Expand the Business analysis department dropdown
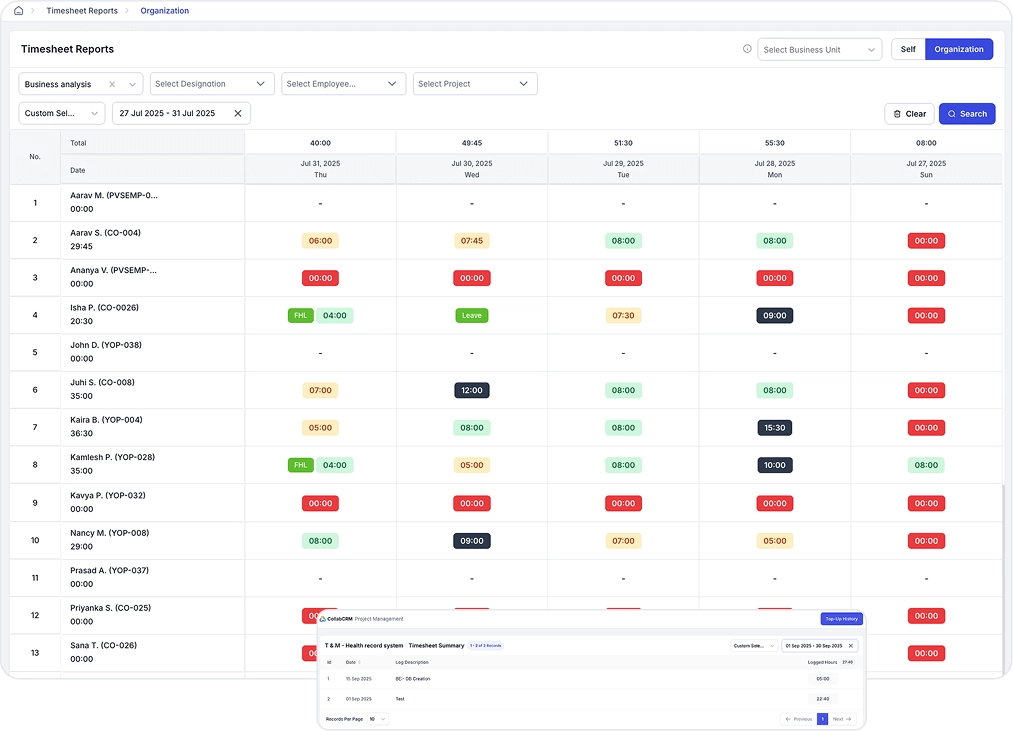Image resolution: width=1013 pixels, height=731 pixels. coord(132,84)
